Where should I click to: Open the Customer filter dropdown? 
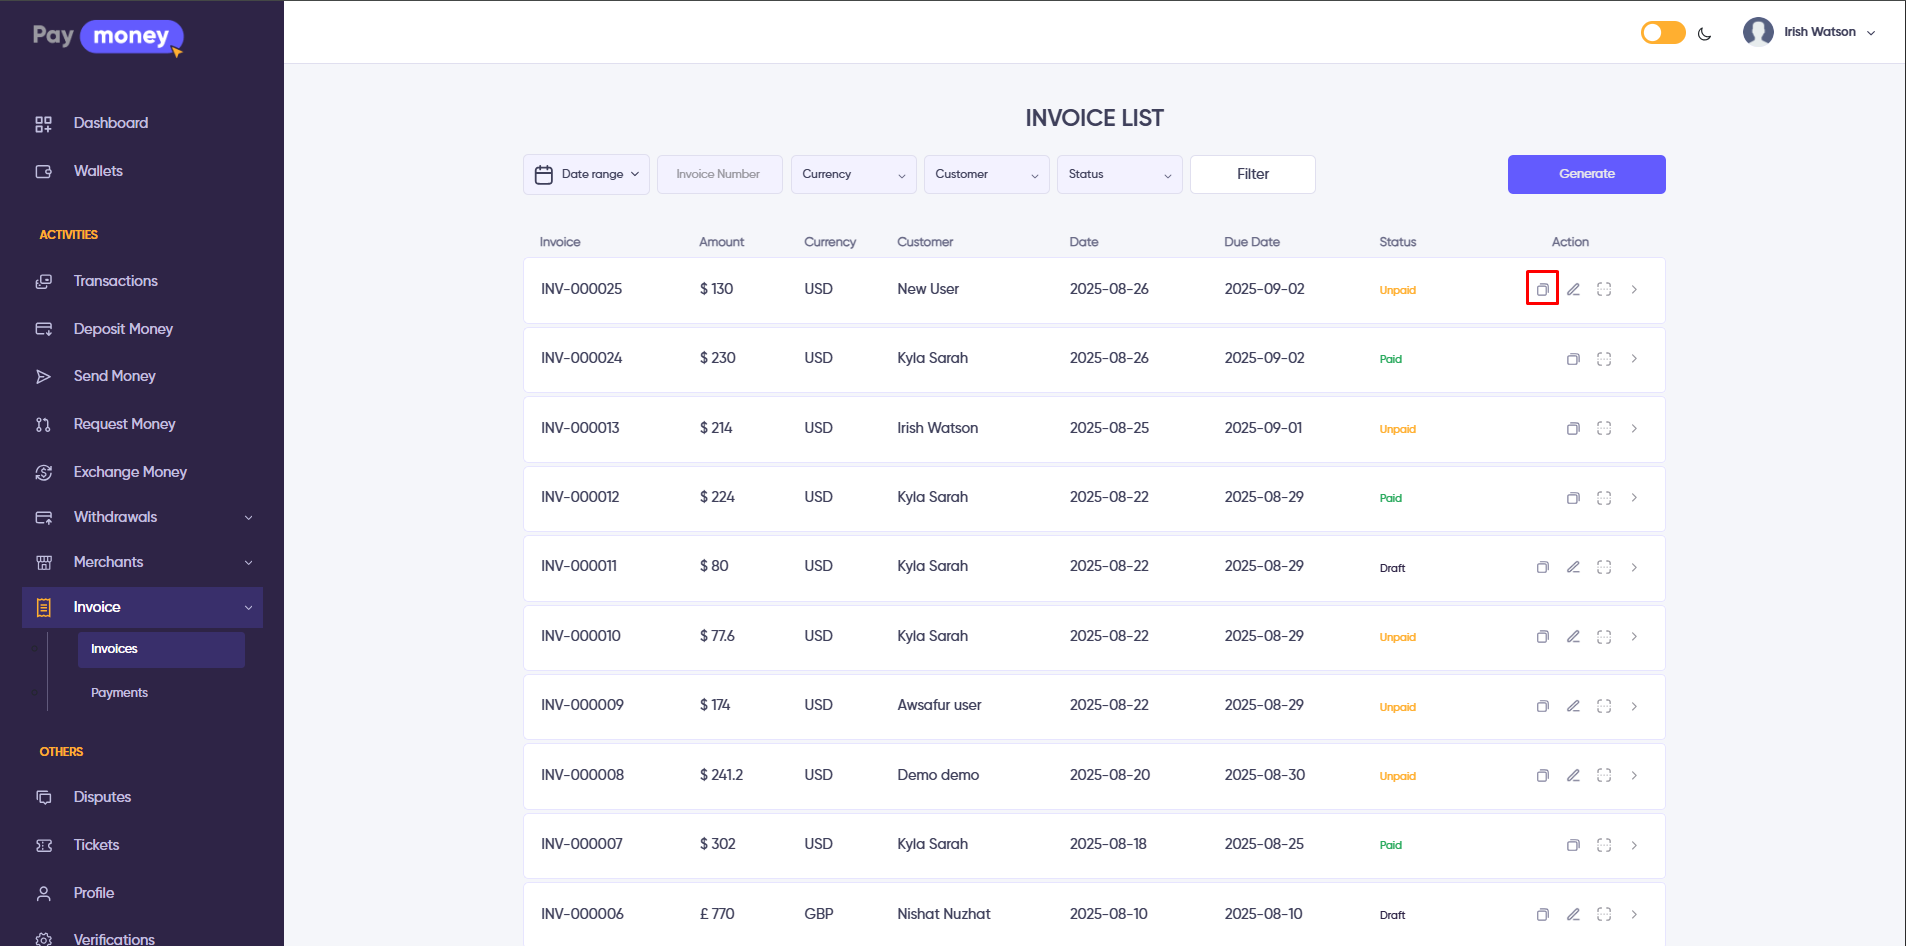pyautogui.click(x=986, y=175)
